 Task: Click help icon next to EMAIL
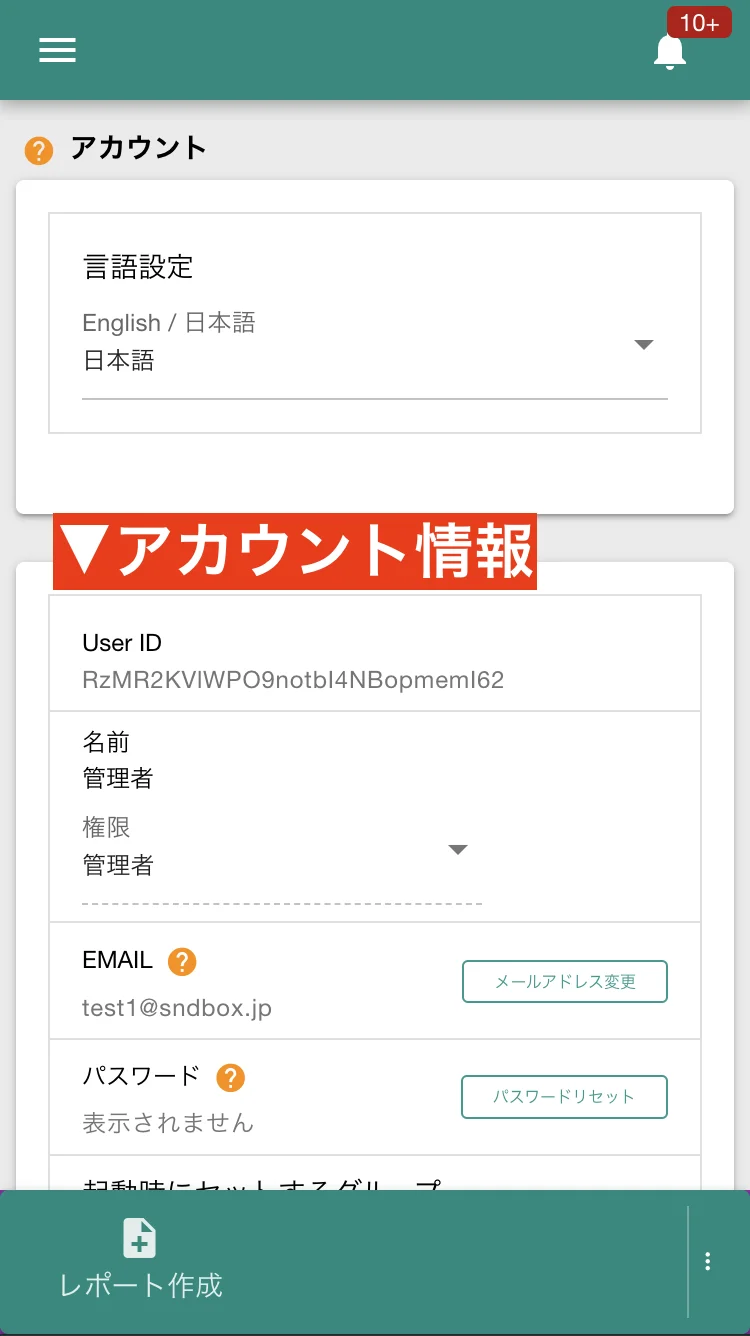[182, 962]
